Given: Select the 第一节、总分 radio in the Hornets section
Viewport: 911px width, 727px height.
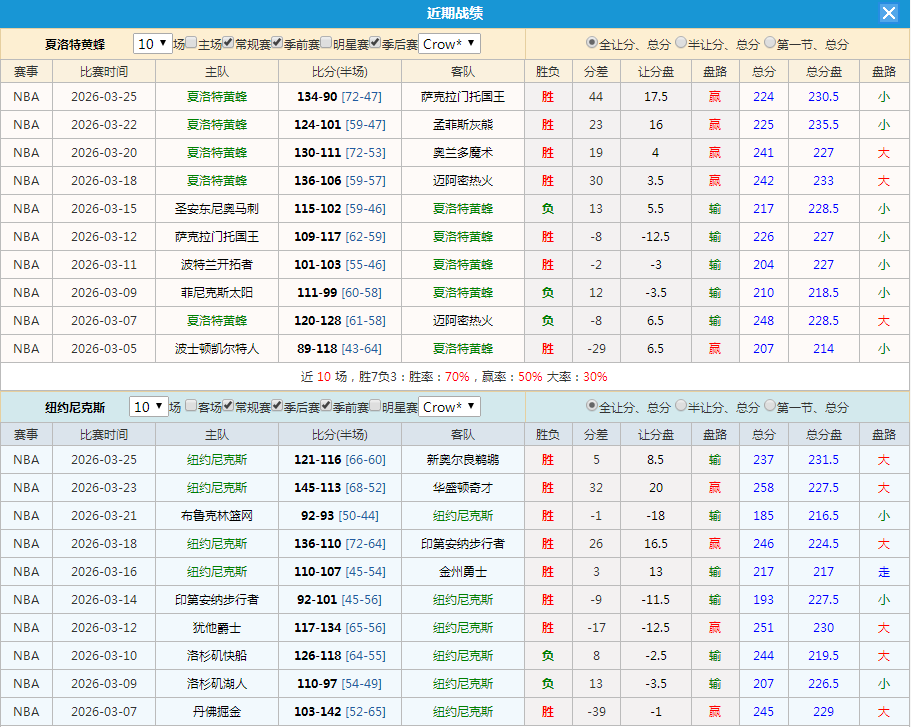Looking at the screenshot, I should 769,43.
